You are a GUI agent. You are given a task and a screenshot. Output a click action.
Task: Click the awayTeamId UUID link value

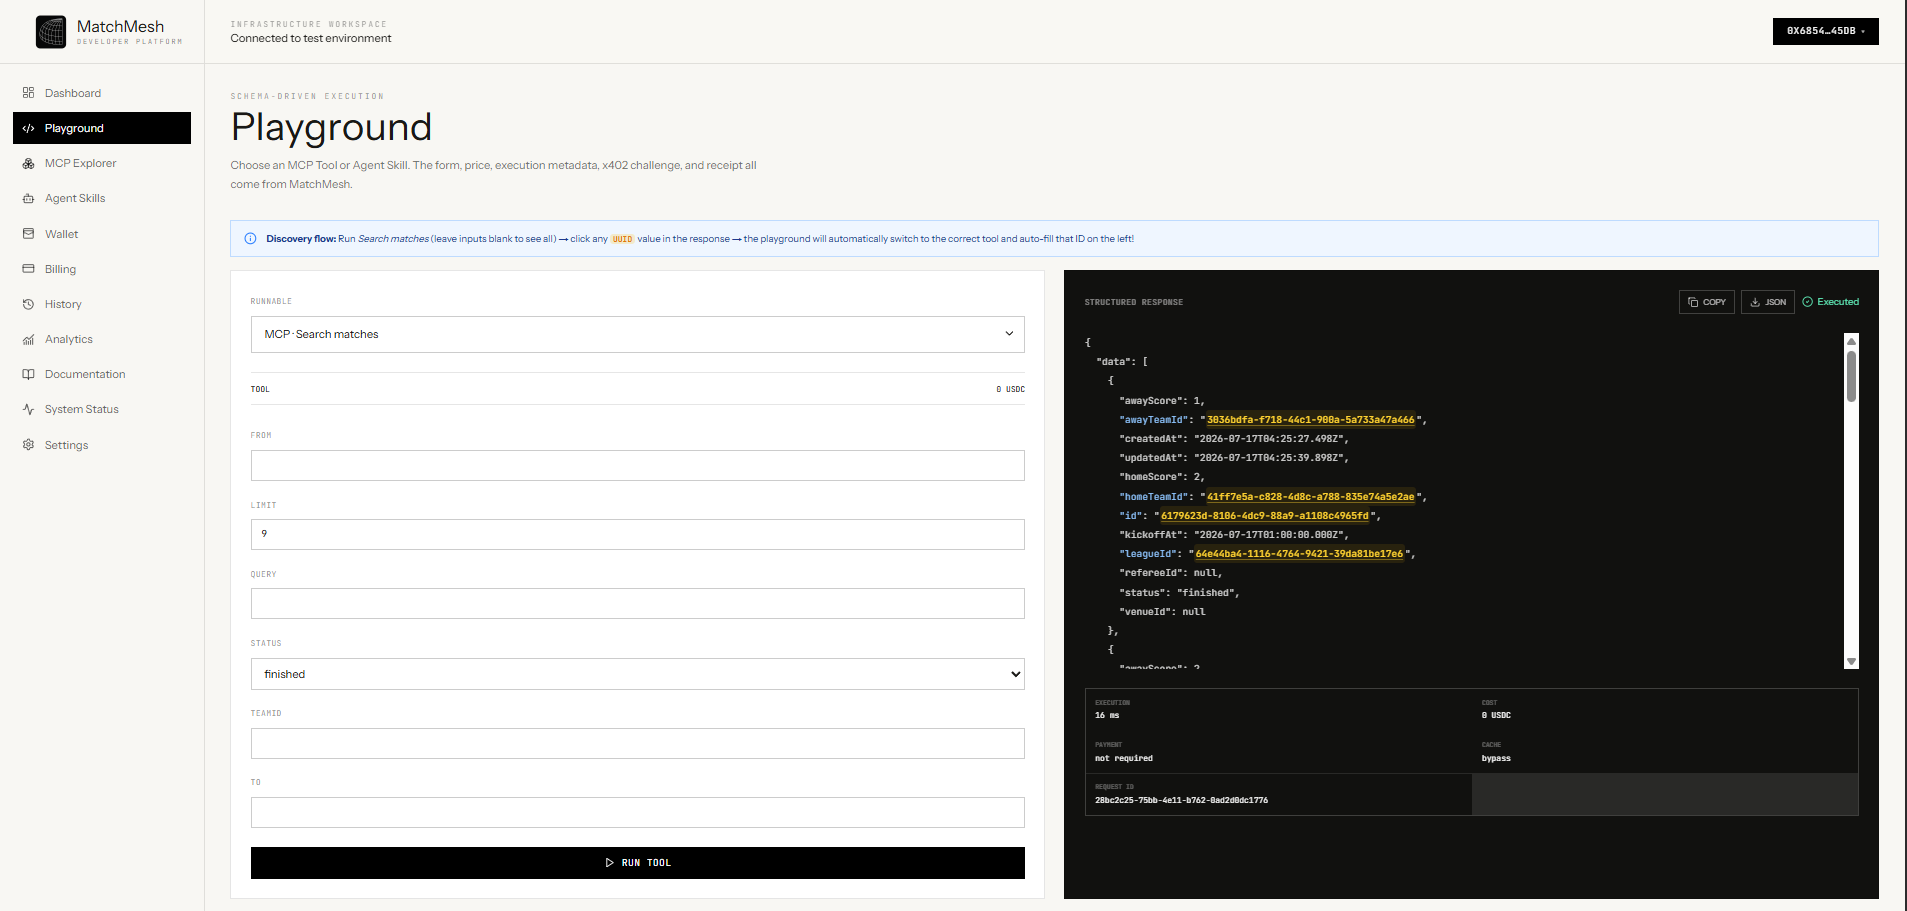pos(1311,420)
